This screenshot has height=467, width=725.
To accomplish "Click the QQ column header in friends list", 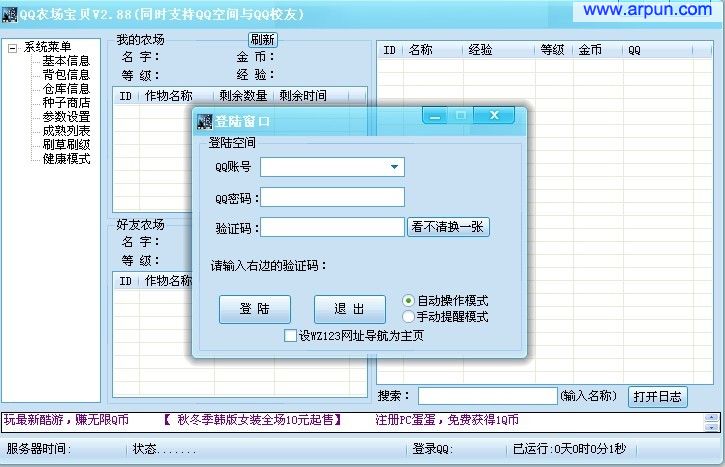I will tap(657, 50).
